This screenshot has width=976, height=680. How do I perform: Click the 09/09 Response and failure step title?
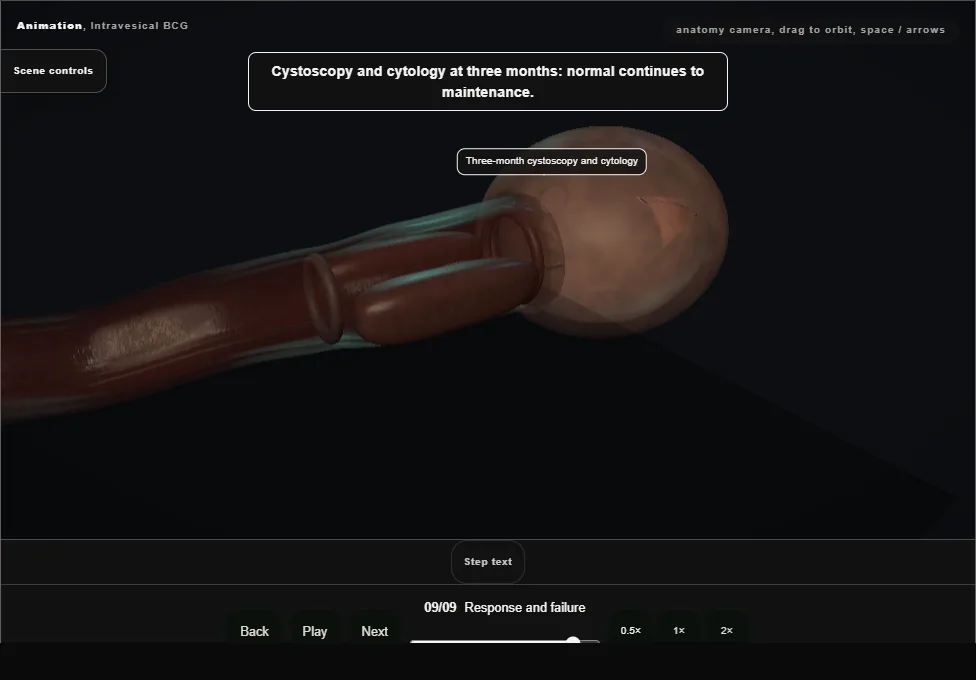click(505, 607)
